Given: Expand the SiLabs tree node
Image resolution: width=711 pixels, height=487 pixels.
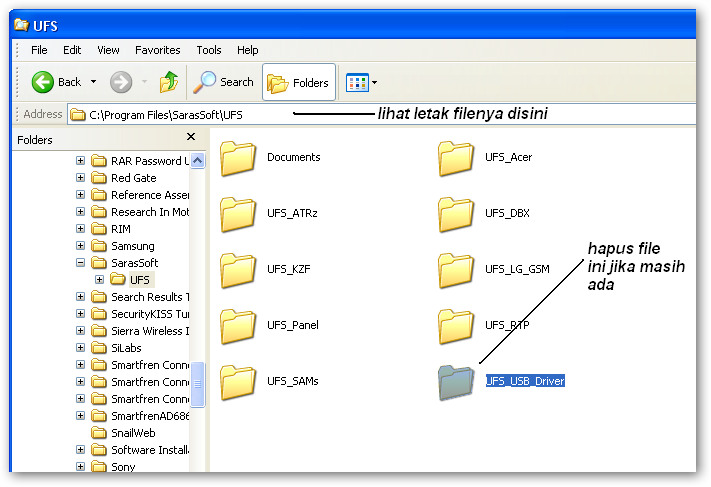Looking at the screenshot, I should coord(80,347).
